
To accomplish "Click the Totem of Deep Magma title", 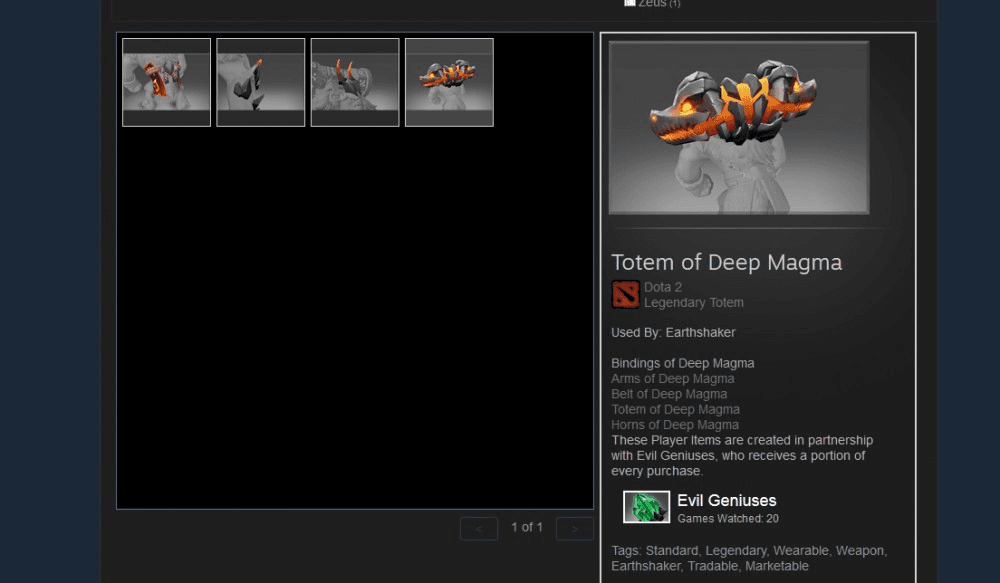I will pyautogui.click(x=726, y=262).
